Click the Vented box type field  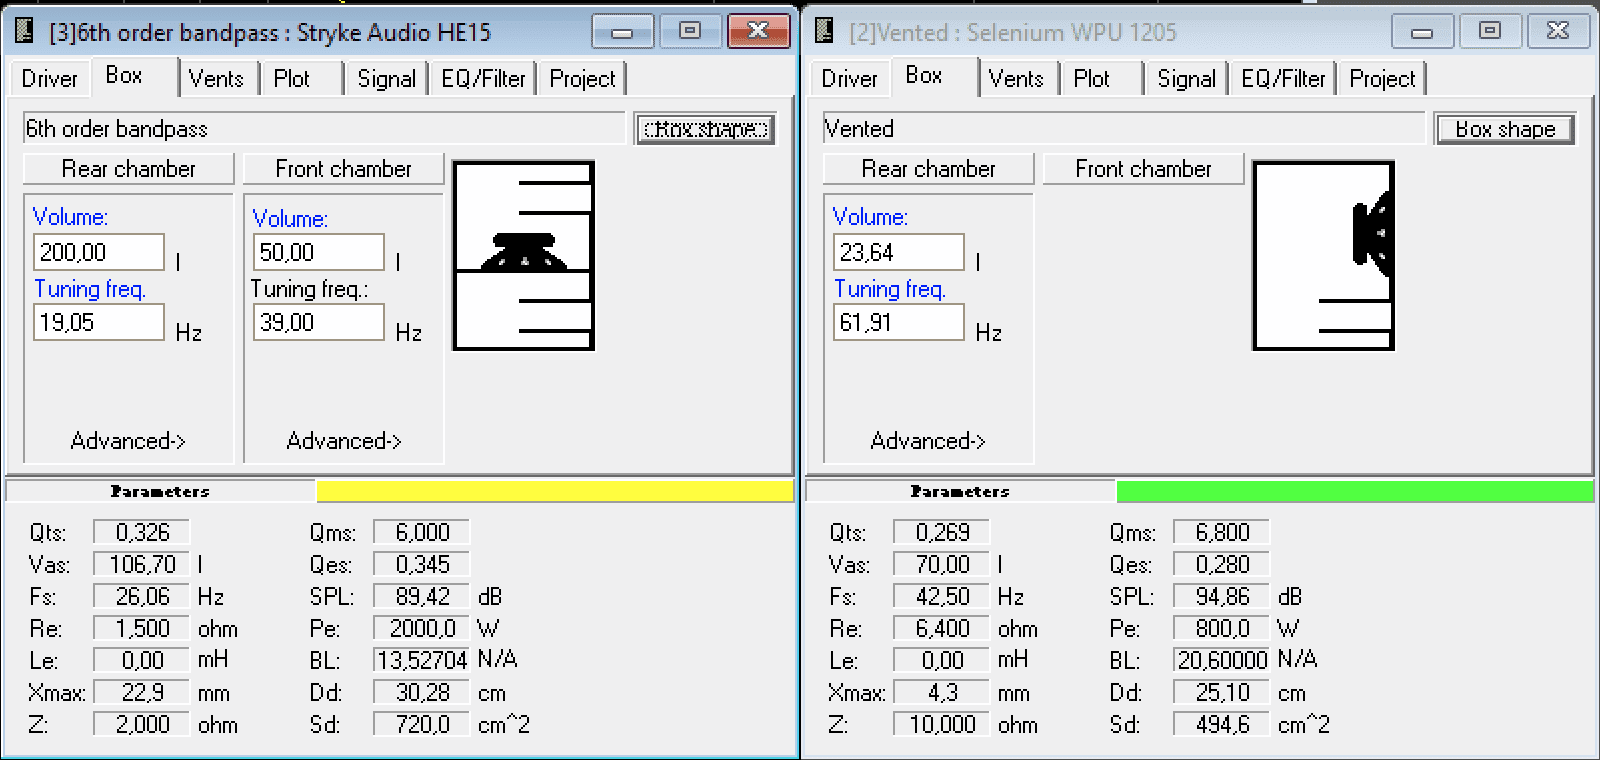pos(1124,128)
